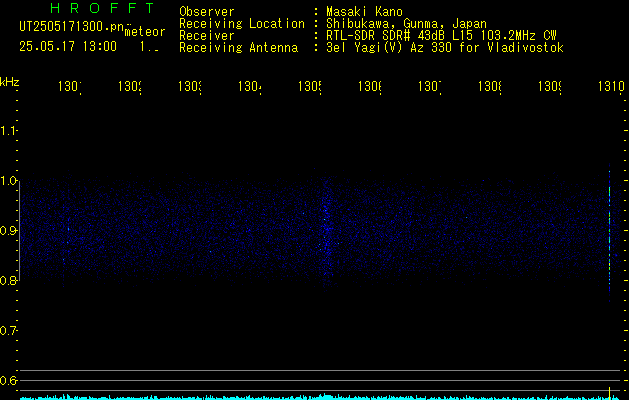The height and width of the screenshot is (400, 629).
Task: Click the 1305 time axis label
Action: (310, 87)
